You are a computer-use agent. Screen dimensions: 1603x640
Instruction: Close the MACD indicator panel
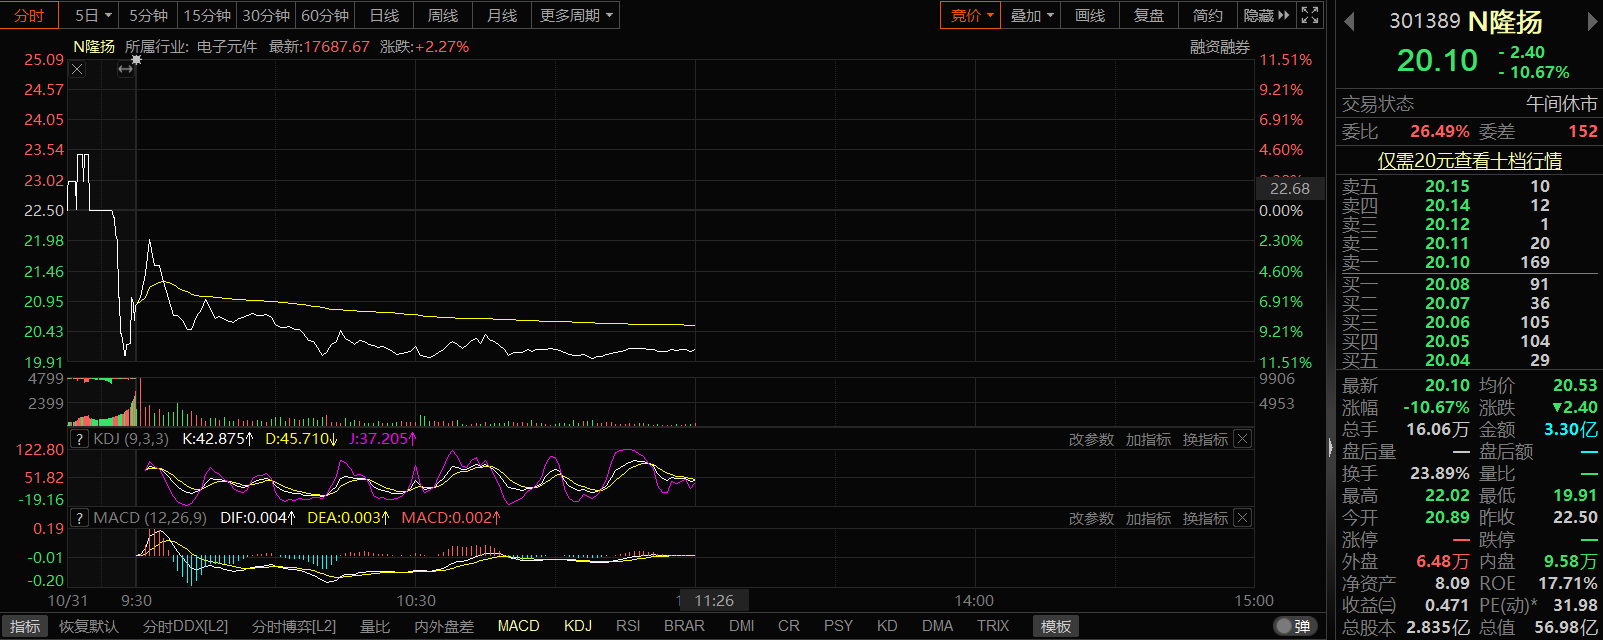coord(1242,518)
